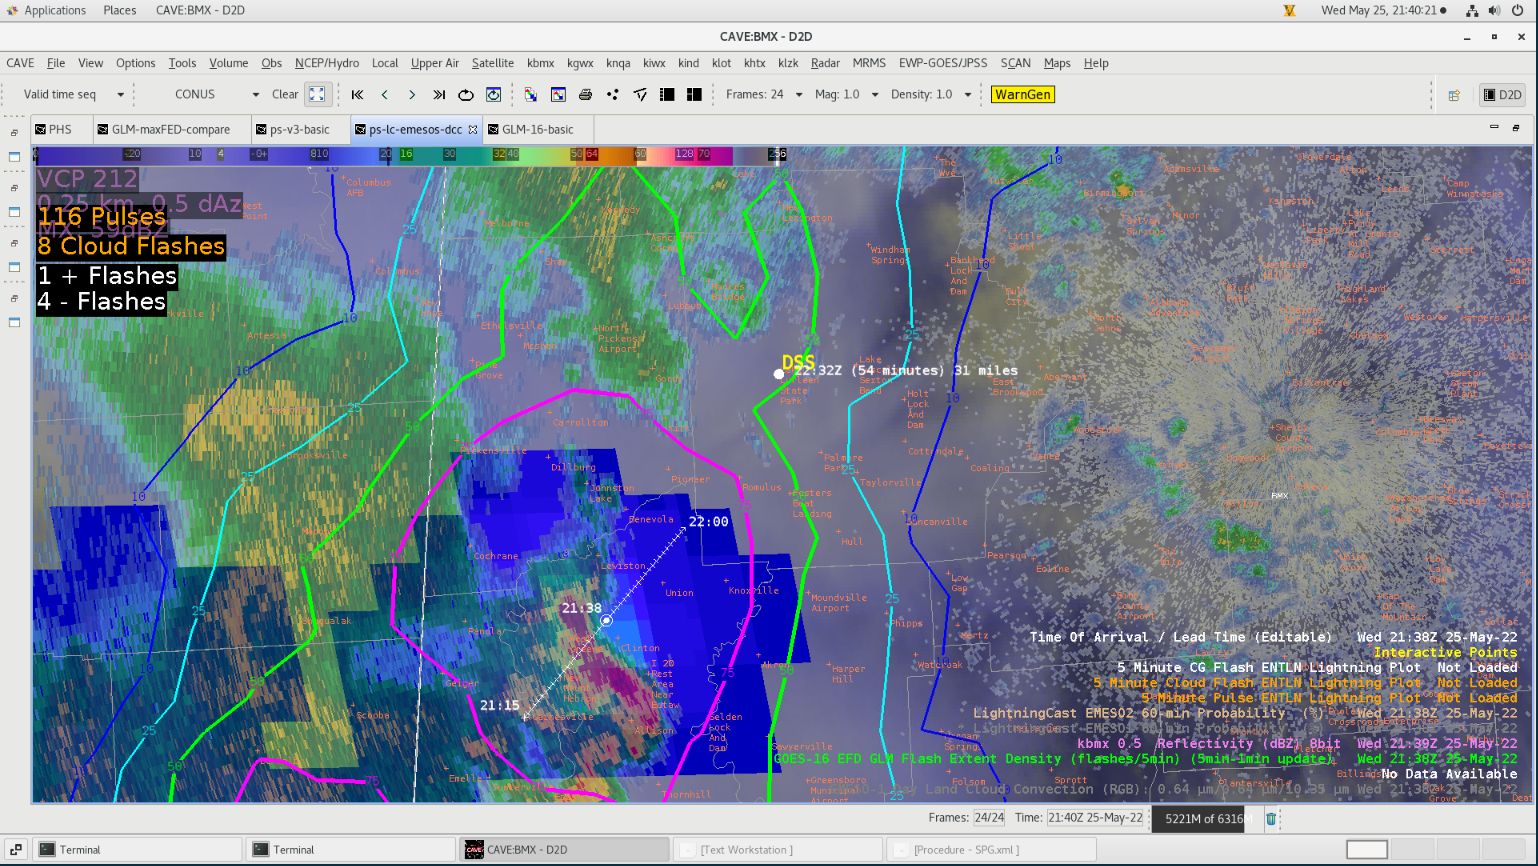Screen dimensions: 1538x866
Task: Open Text Workstation from the taskbar
Action: pyautogui.click(x=778, y=849)
